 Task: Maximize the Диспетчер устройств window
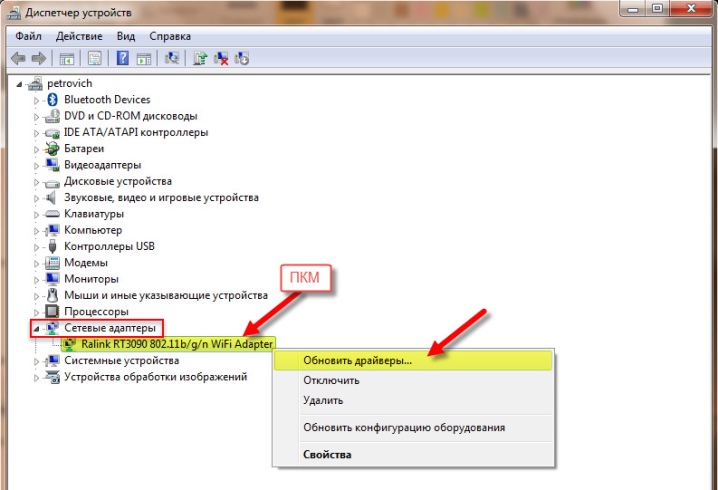tap(658, 8)
